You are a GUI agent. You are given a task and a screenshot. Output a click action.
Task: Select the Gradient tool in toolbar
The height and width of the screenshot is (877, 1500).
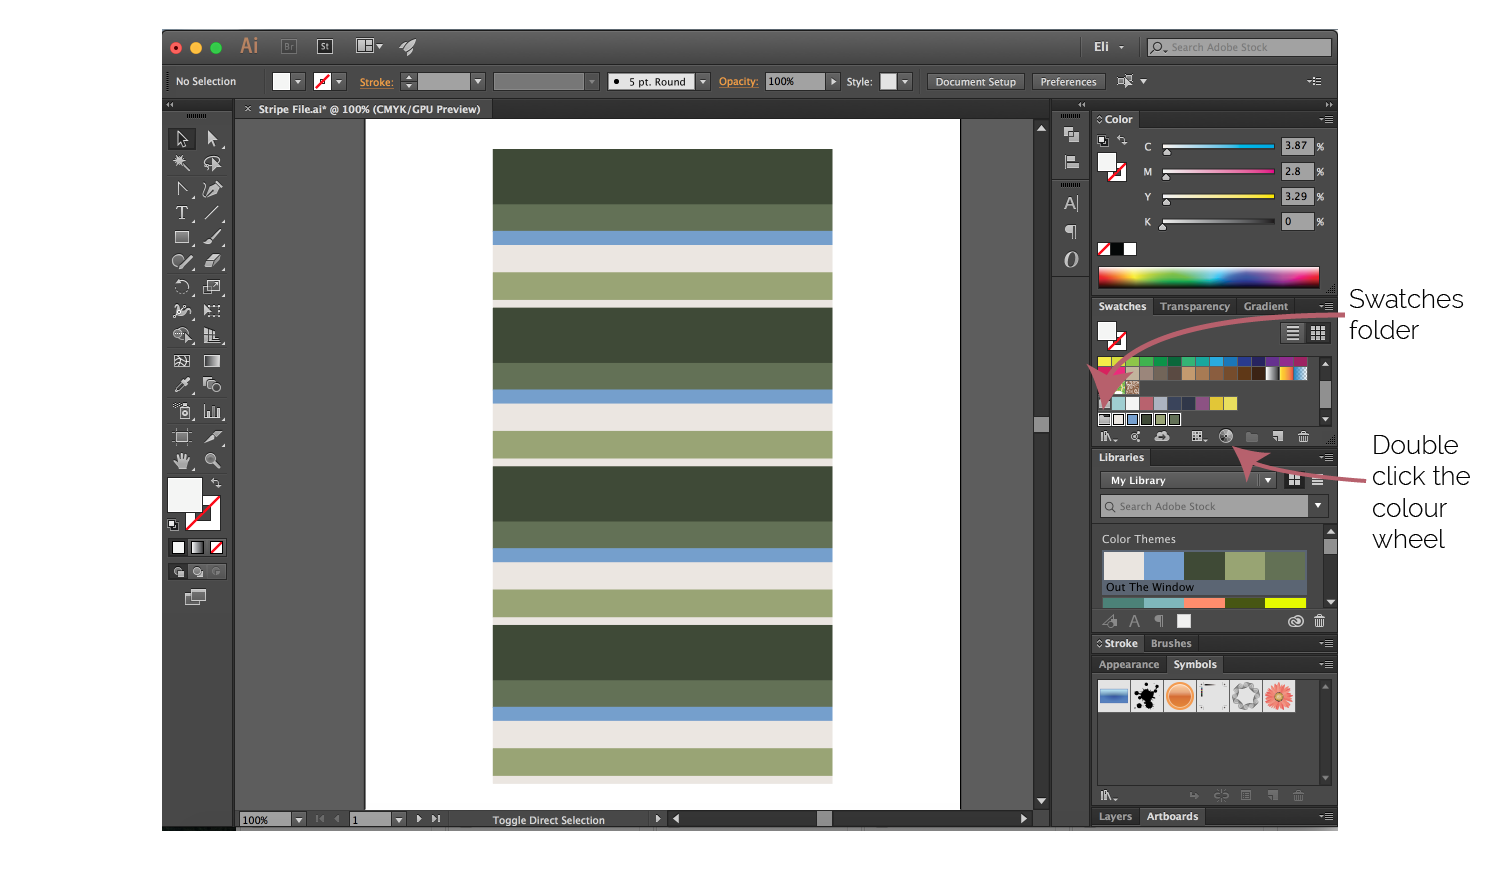tap(212, 361)
